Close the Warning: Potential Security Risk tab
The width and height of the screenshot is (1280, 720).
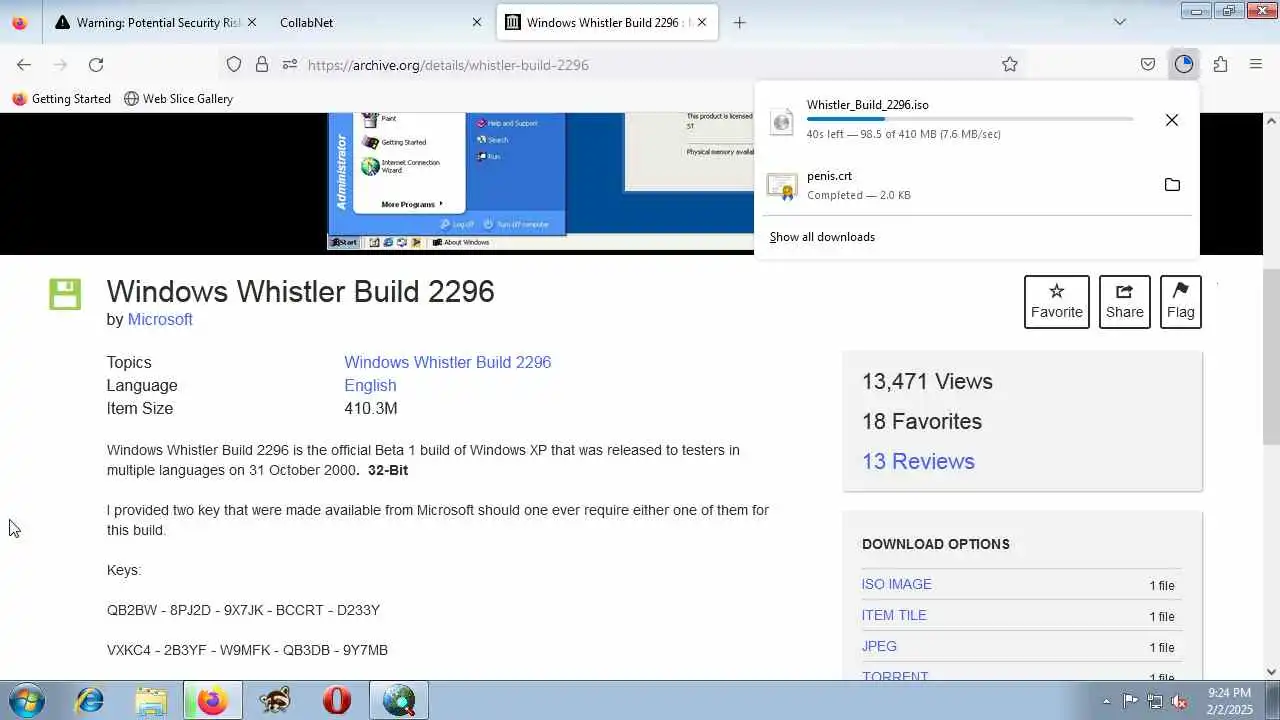[x=252, y=22]
